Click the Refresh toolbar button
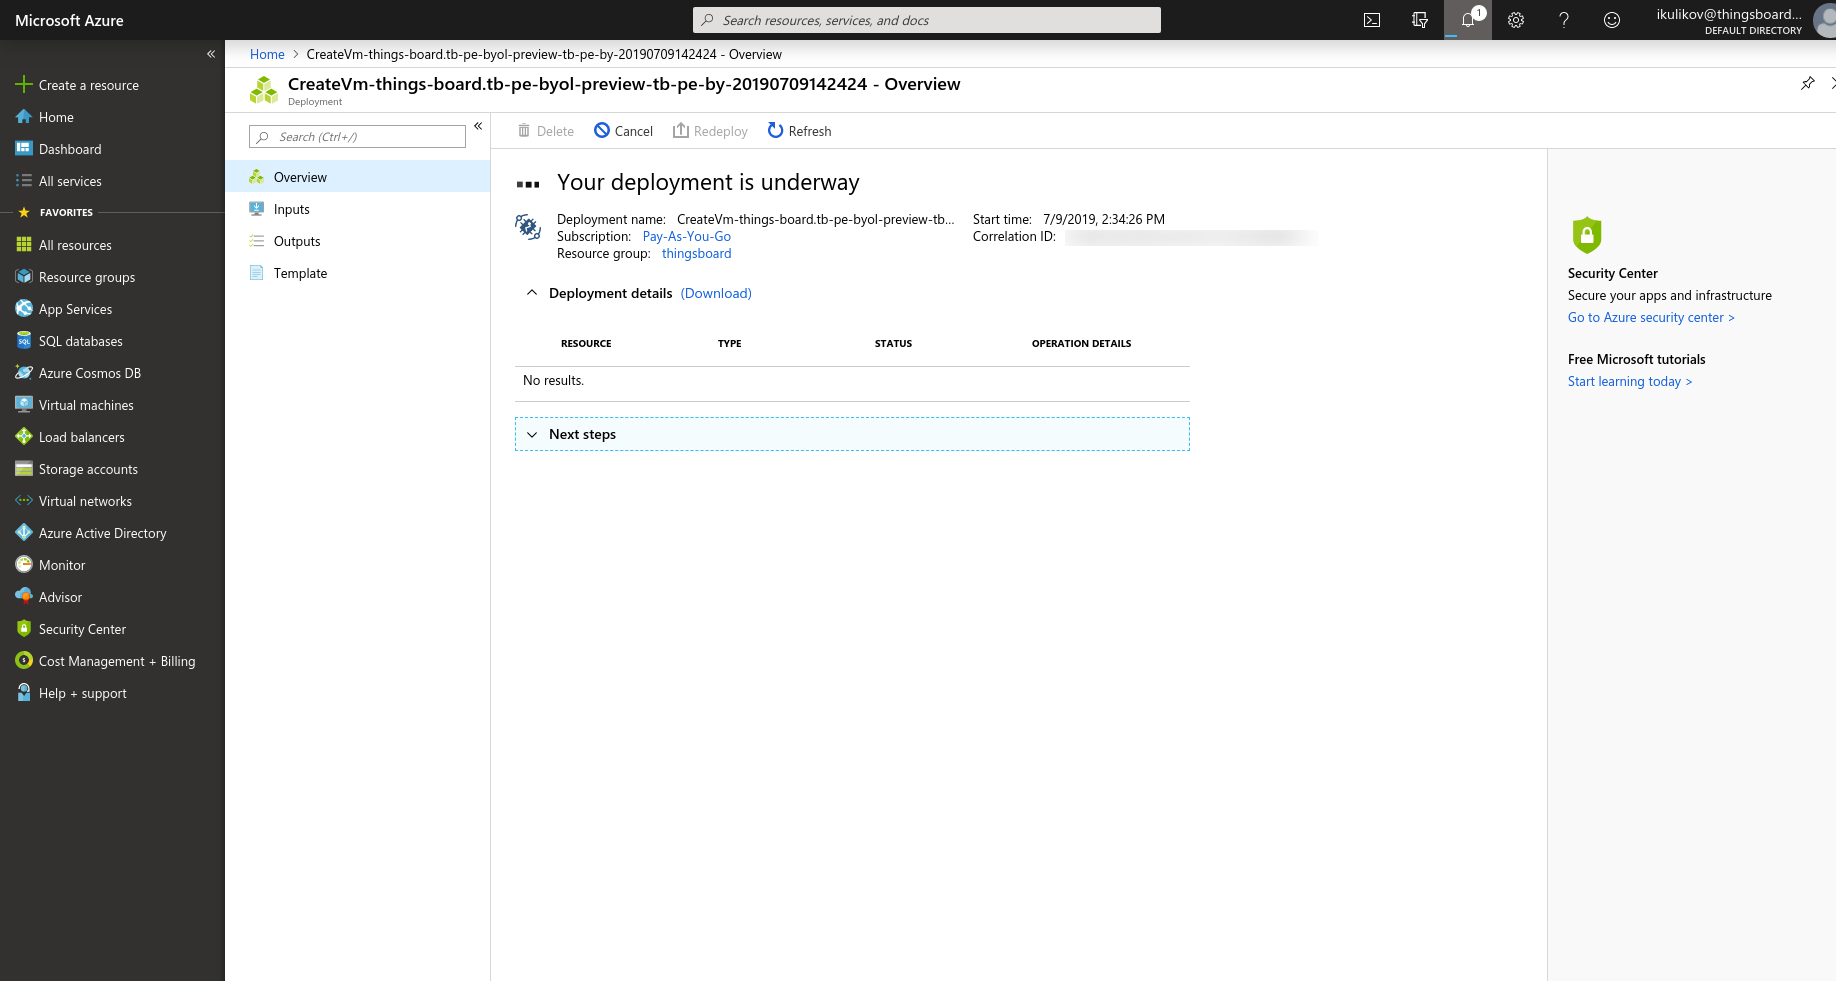 point(800,131)
